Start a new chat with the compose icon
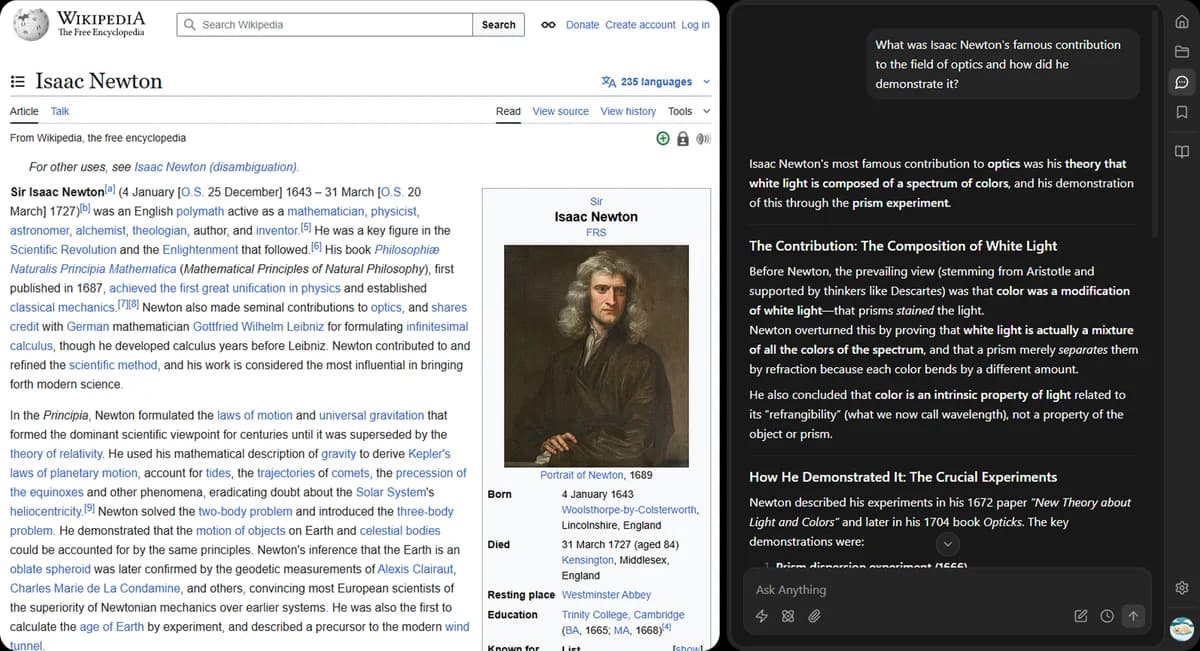Image resolution: width=1200 pixels, height=651 pixels. (1081, 616)
